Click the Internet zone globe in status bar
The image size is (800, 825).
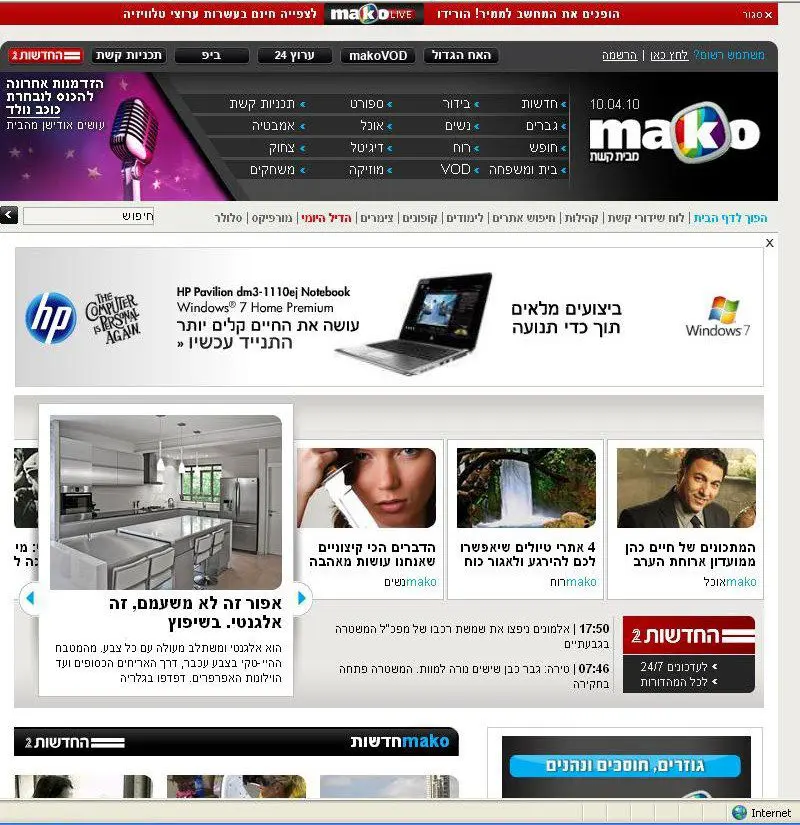(739, 813)
